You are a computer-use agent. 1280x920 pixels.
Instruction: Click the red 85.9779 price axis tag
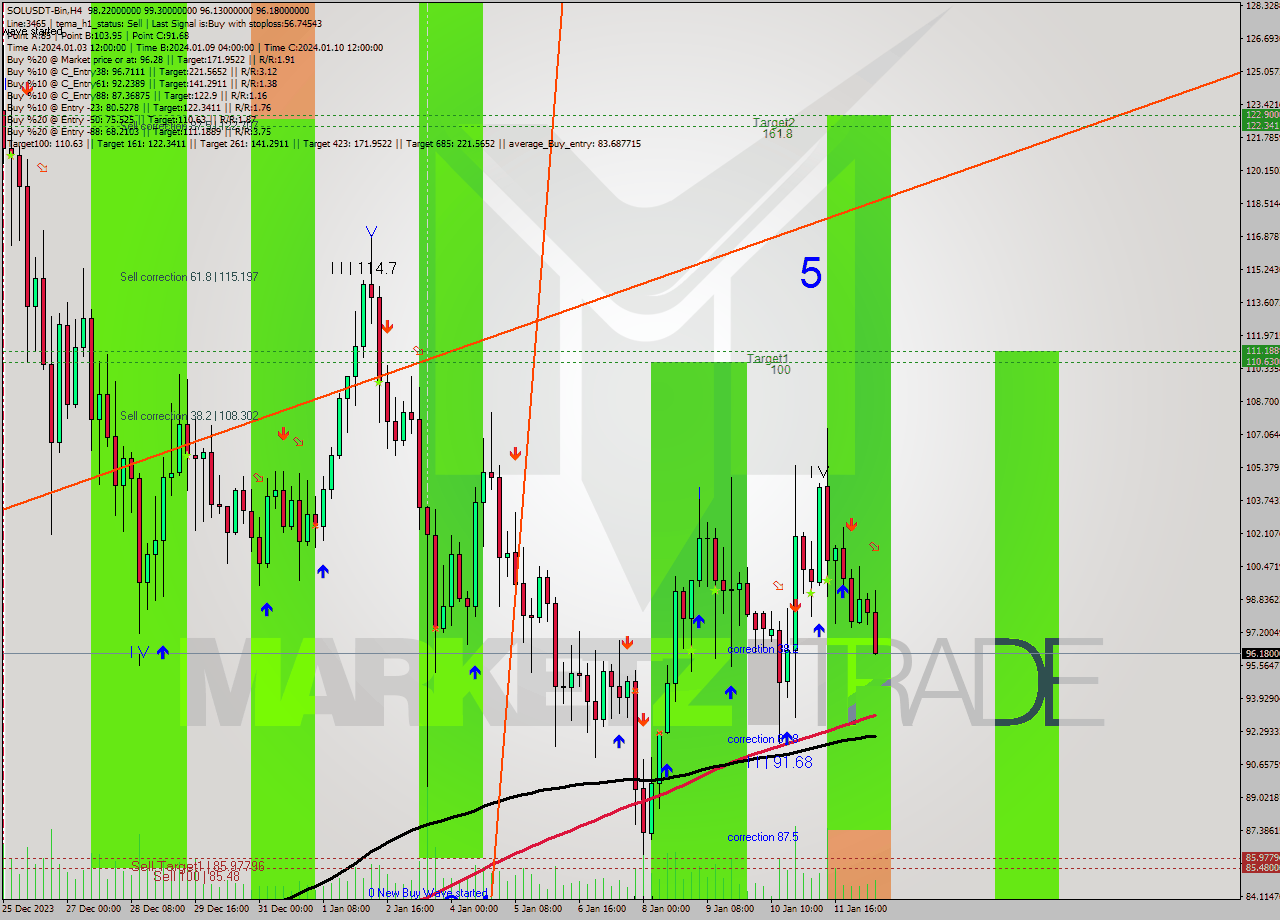point(1260,858)
